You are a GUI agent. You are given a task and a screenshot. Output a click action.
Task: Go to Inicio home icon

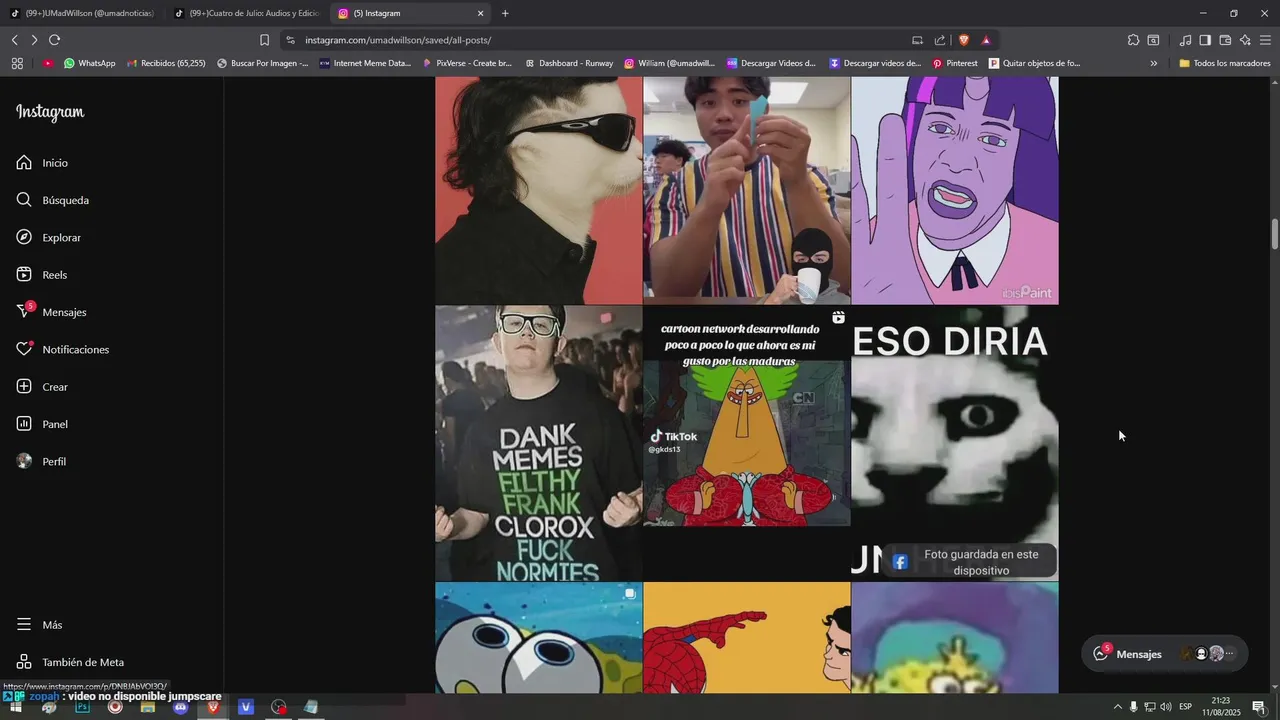point(24,162)
